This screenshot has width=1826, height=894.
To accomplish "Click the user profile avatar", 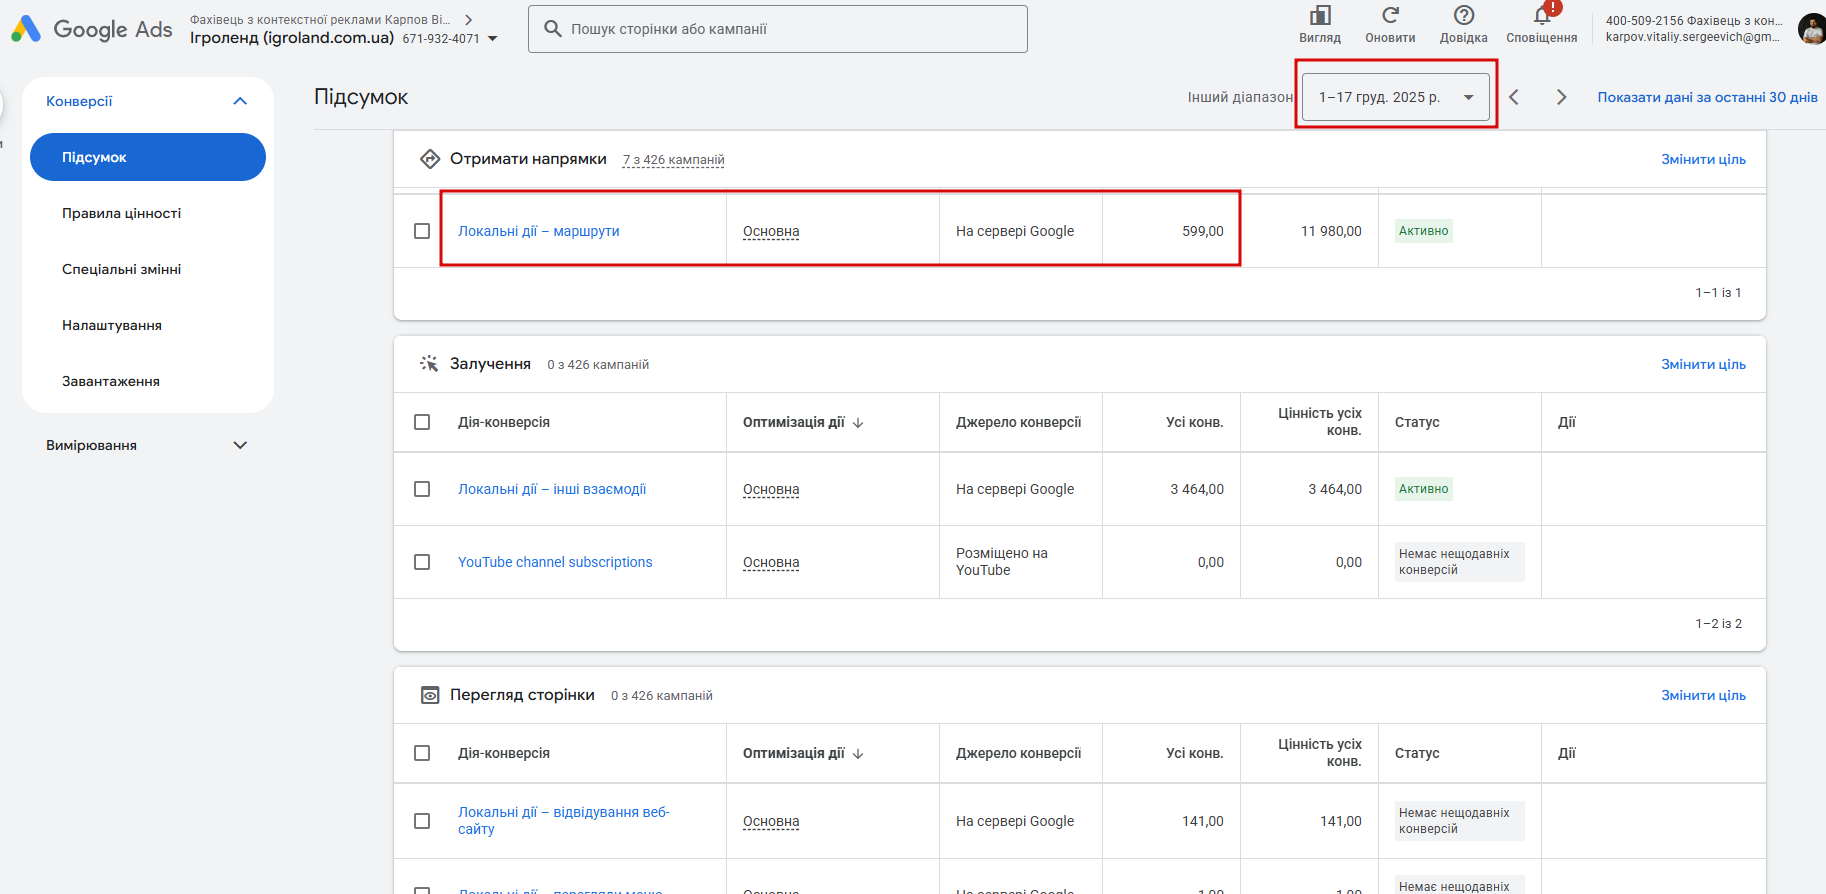I will [1811, 29].
